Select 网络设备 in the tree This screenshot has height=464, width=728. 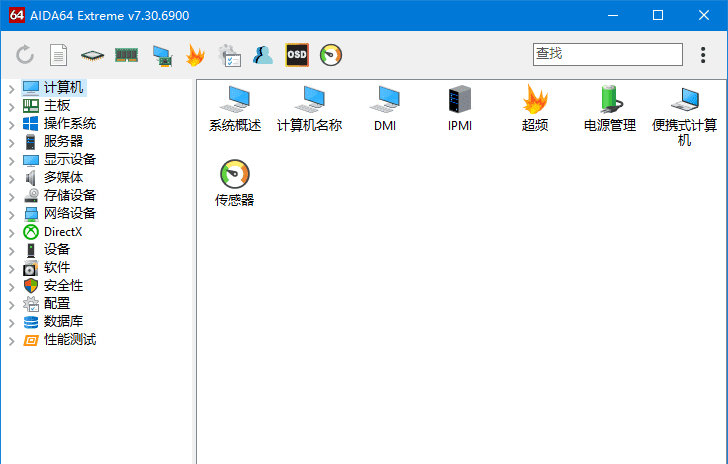pyautogui.click(x=70, y=213)
